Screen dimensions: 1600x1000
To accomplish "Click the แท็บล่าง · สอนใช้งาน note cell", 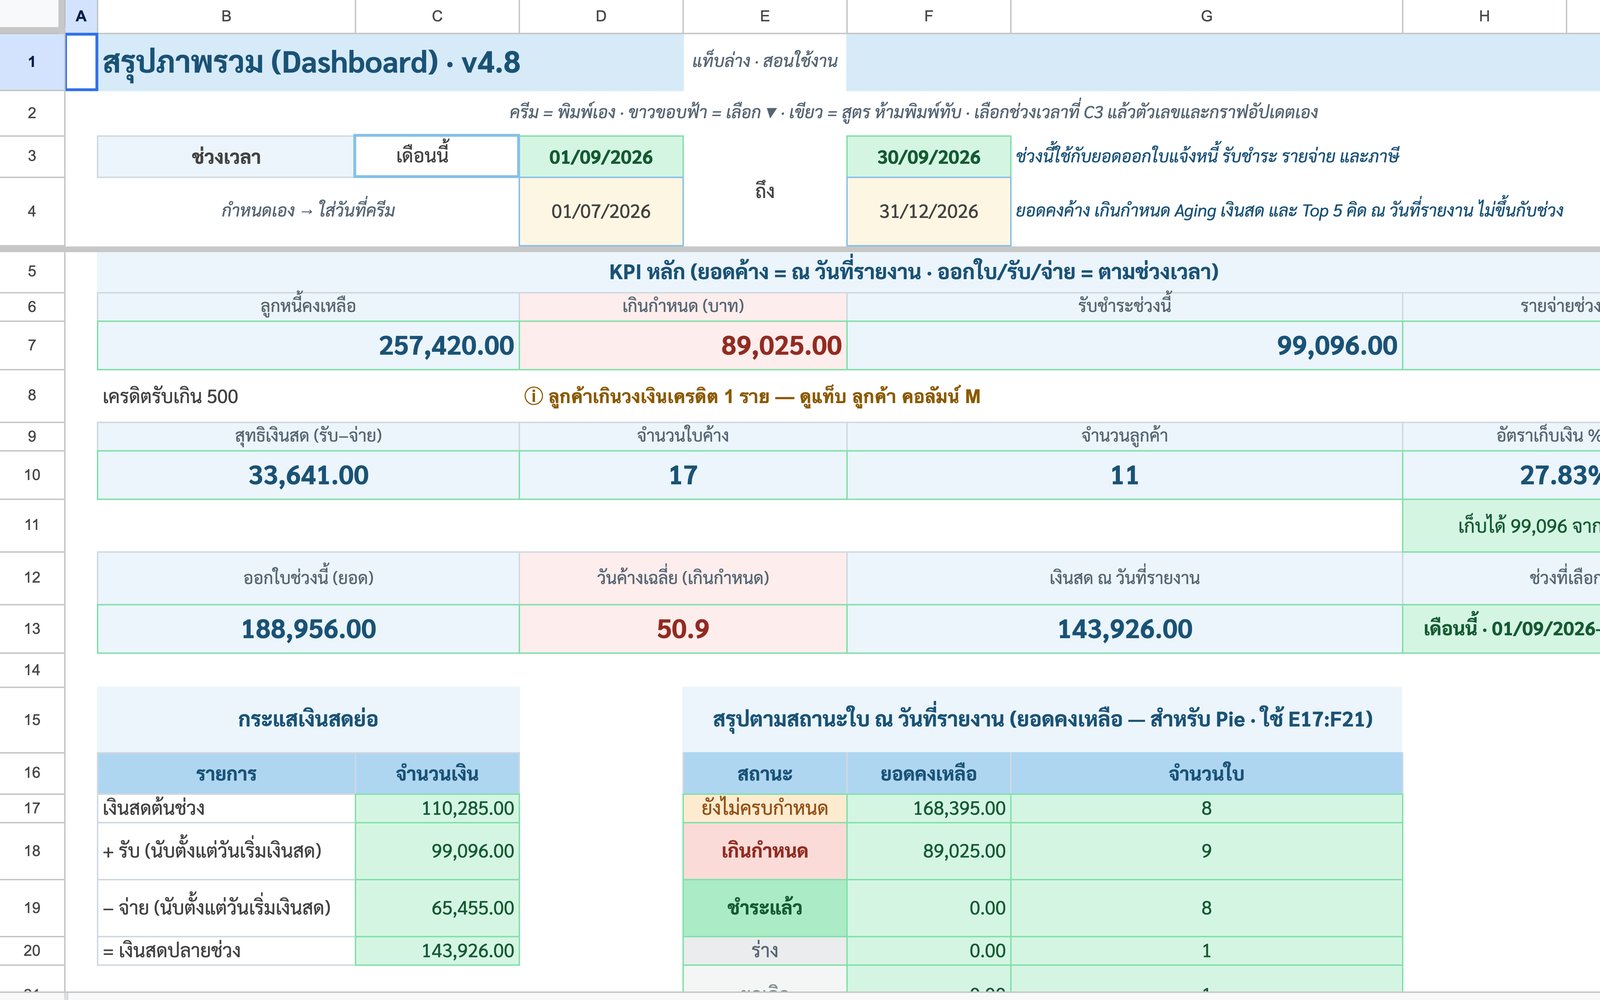I will pyautogui.click(x=765, y=61).
